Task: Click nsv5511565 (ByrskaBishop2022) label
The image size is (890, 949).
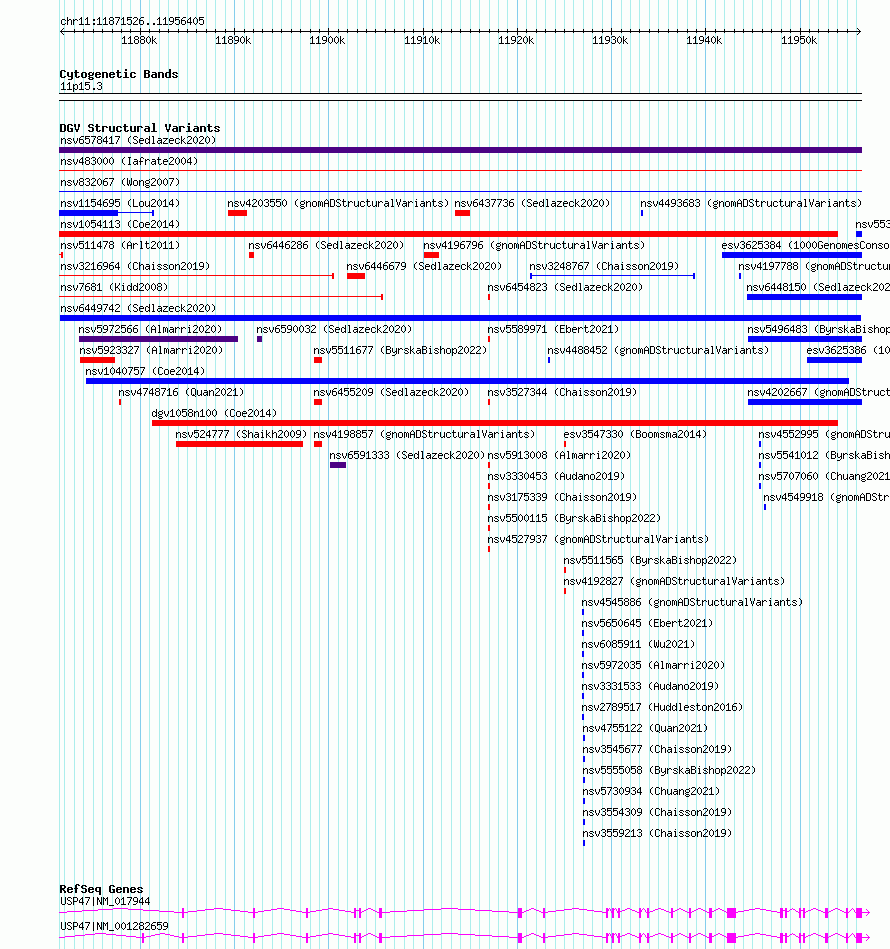Action: point(650,560)
